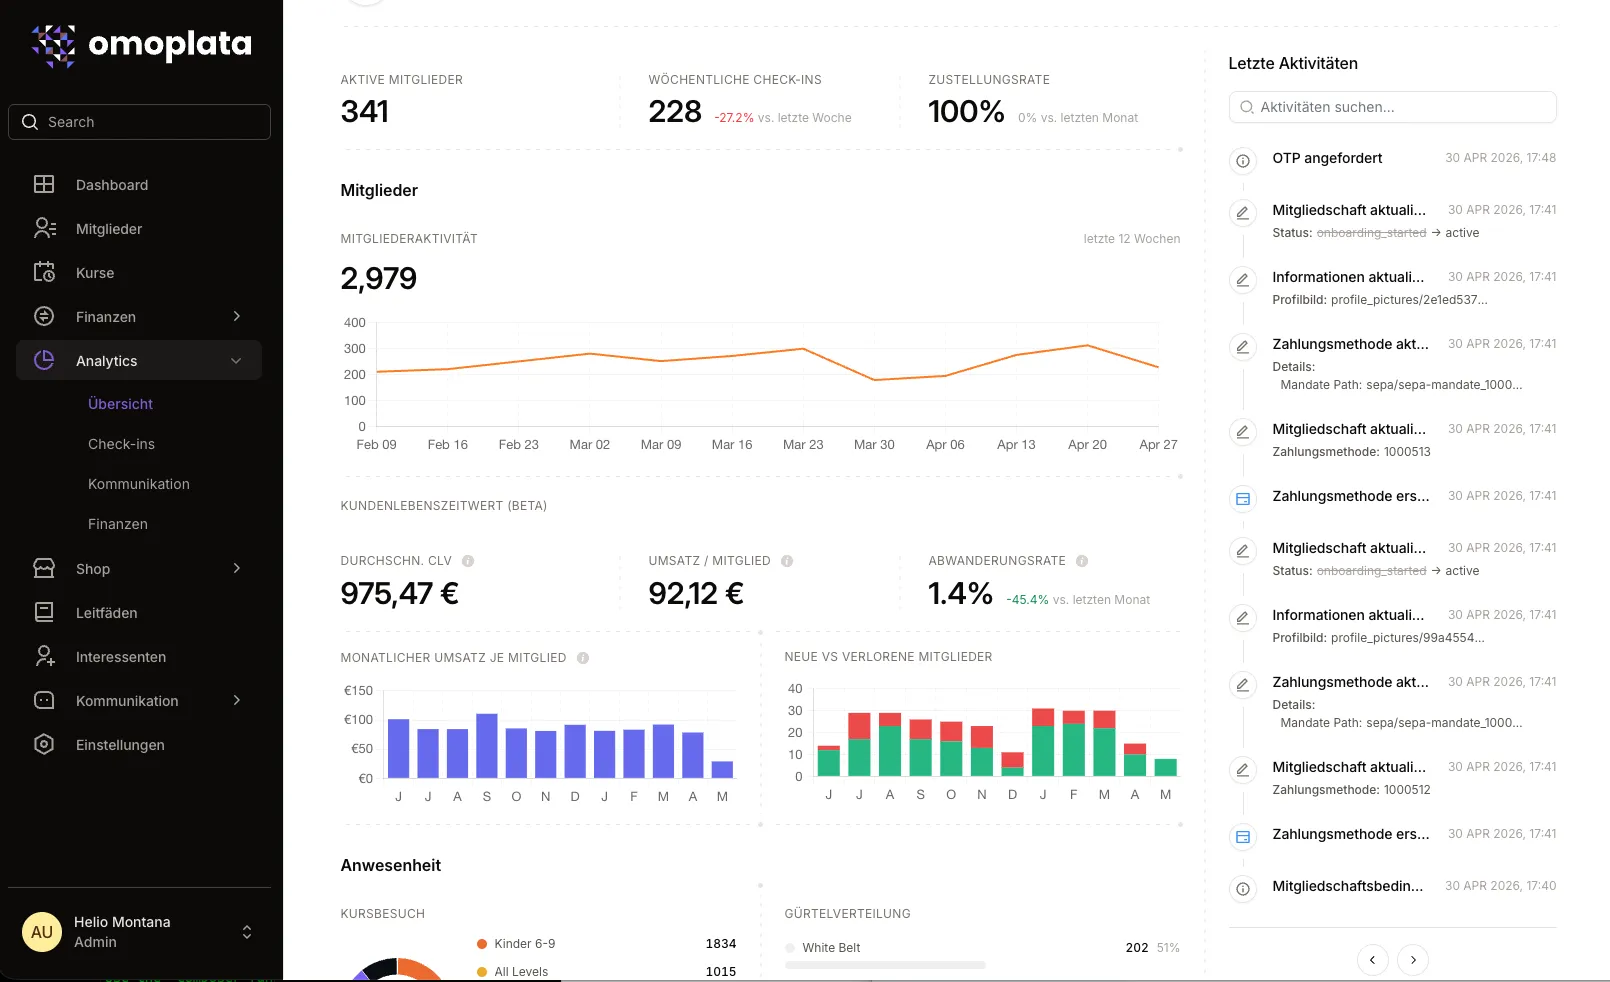Go to previous activities page
This screenshot has height=982, width=1610.
tap(1373, 960)
